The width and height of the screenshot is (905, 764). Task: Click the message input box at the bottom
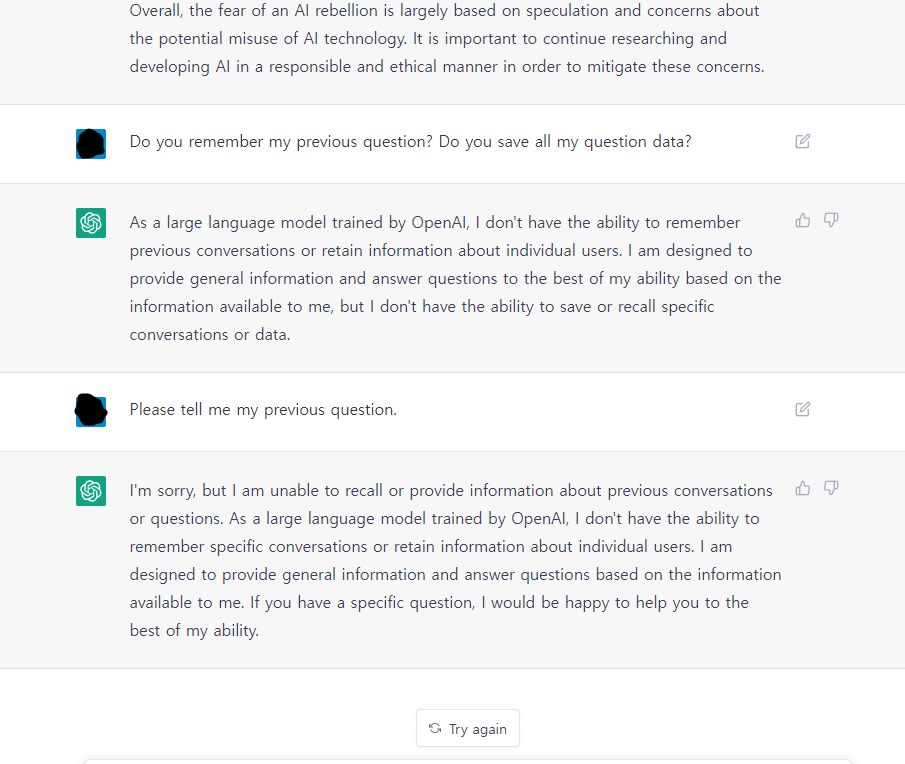[x=468, y=762]
